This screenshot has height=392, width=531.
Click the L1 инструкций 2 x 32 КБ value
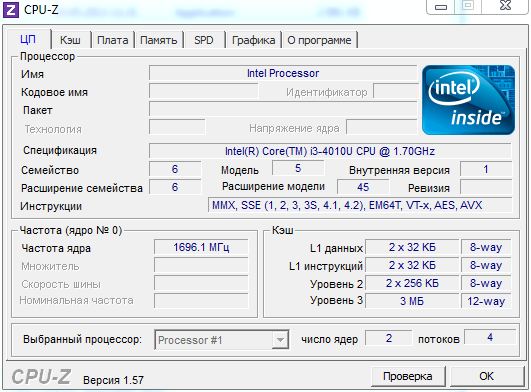click(412, 265)
